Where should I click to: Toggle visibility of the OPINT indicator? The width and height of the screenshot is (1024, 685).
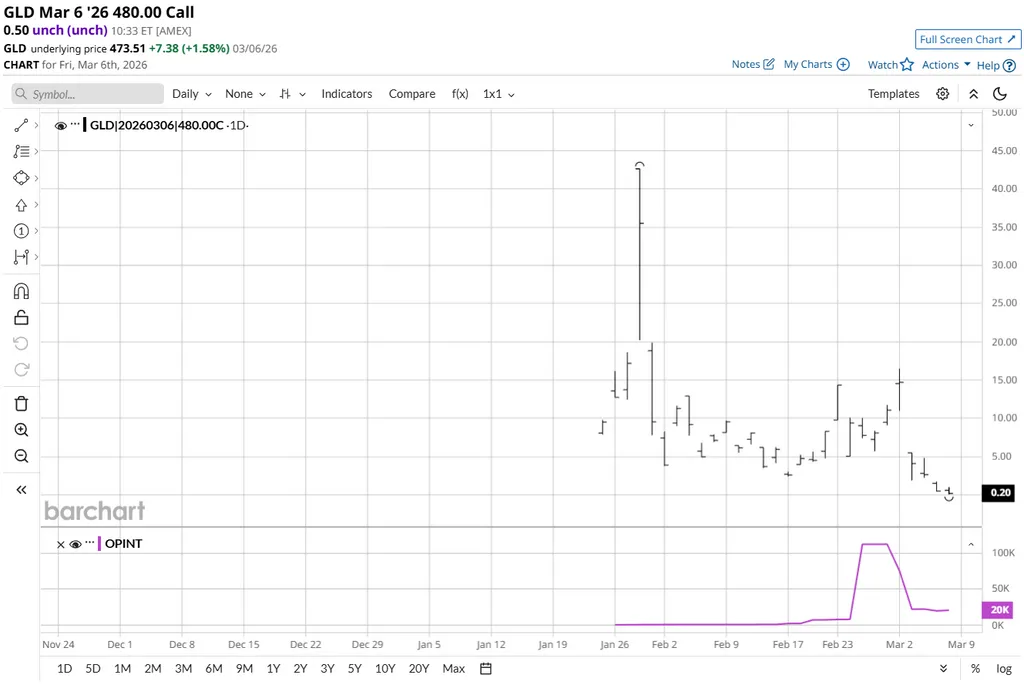(x=75, y=544)
